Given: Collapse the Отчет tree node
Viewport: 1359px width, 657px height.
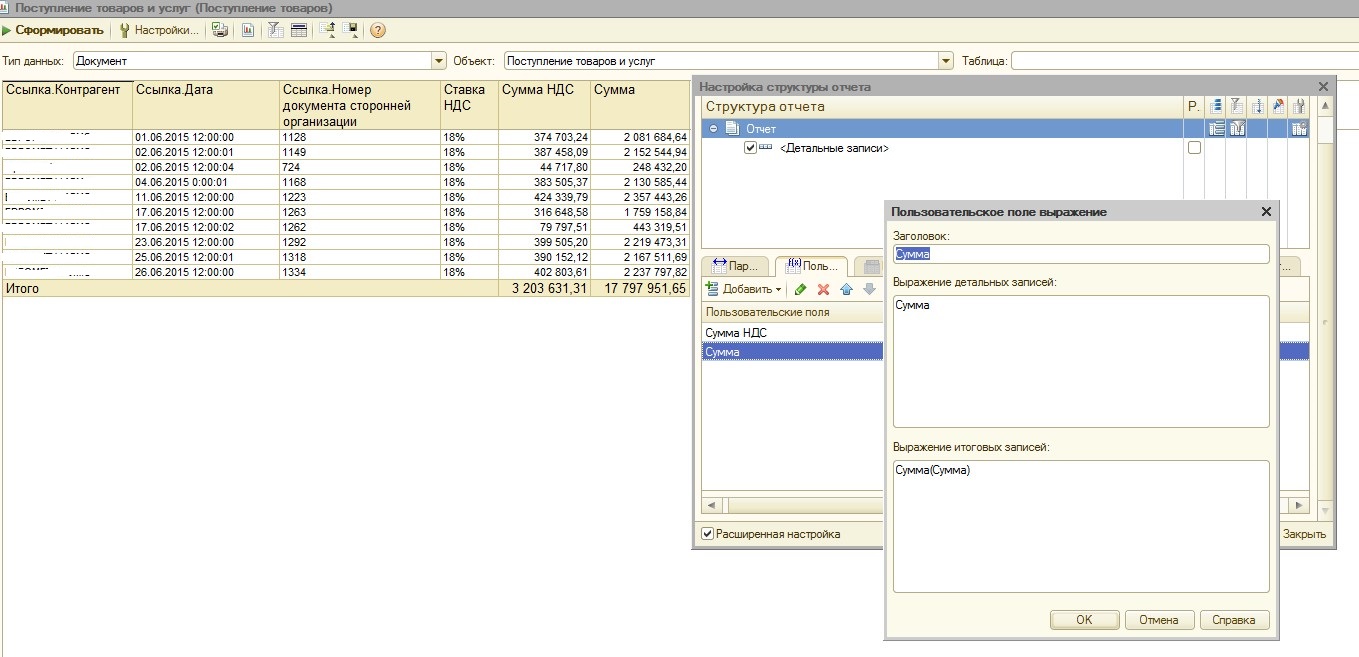Looking at the screenshot, I should [714, 129].
